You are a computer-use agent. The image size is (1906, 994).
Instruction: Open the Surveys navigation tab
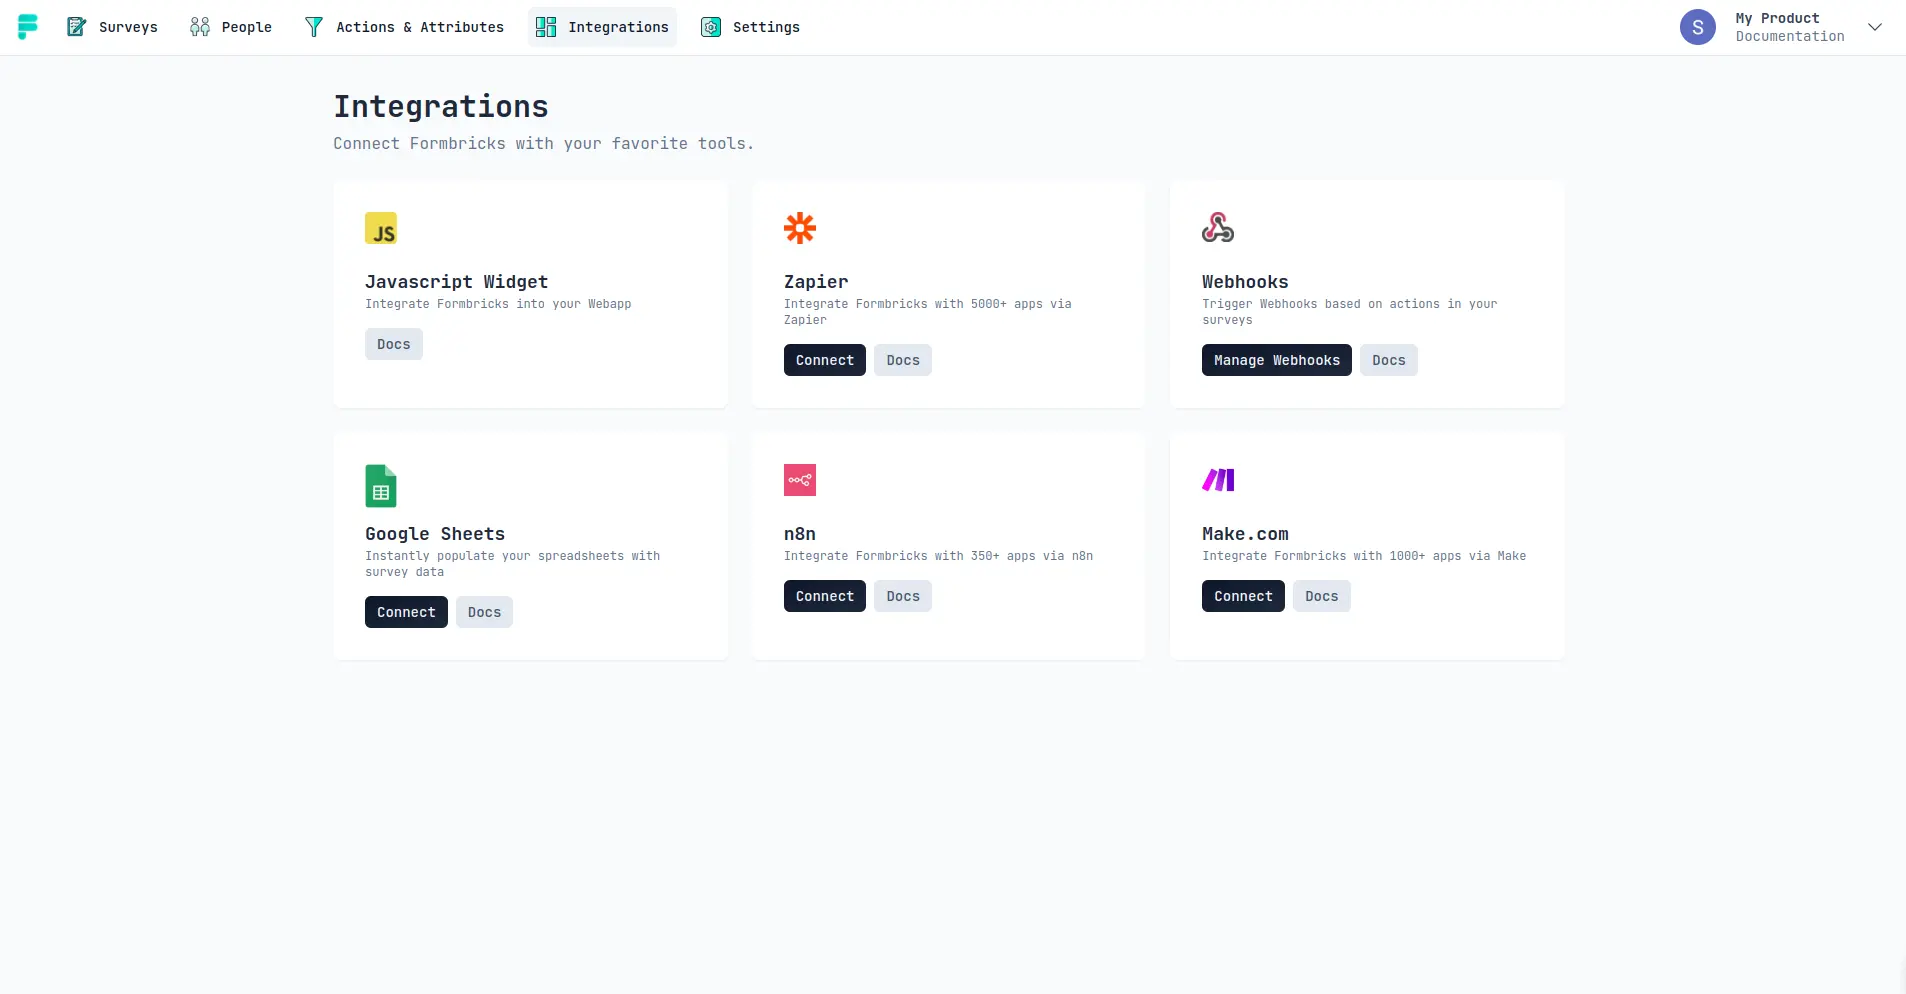tap(112, 27)
